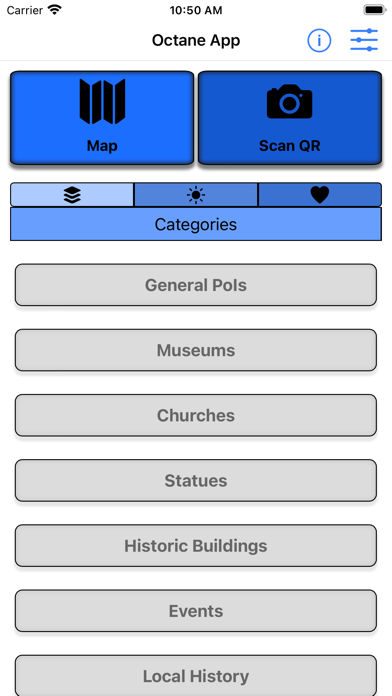Click the Map label button

102,146
